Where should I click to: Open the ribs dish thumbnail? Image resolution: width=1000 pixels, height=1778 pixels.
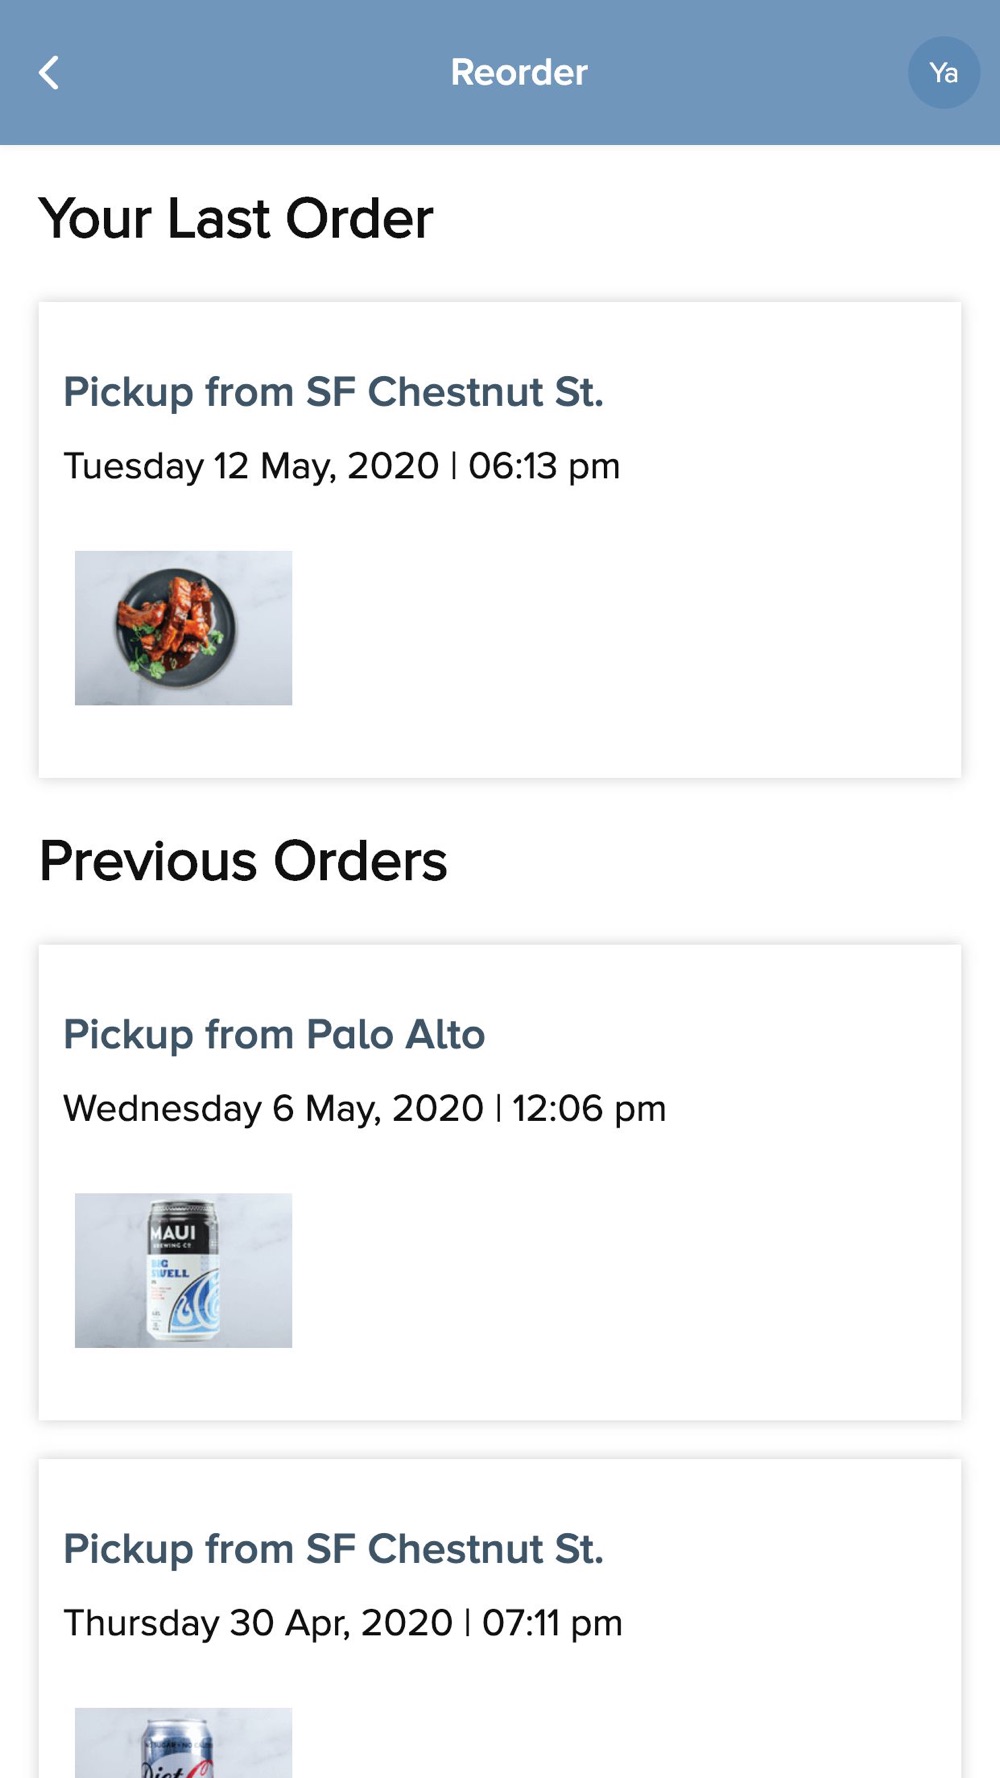[183, 628]
